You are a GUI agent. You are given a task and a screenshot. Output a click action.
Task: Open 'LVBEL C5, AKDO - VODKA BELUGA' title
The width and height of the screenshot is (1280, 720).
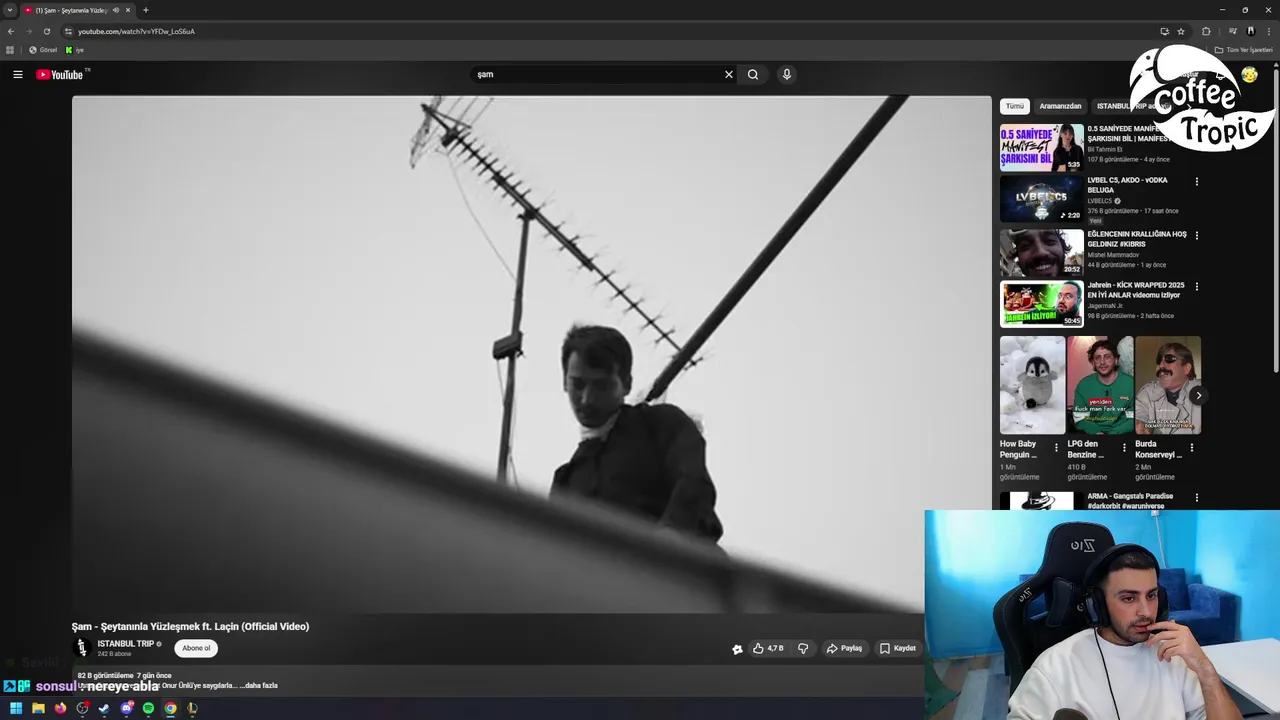coord(1127,185)
